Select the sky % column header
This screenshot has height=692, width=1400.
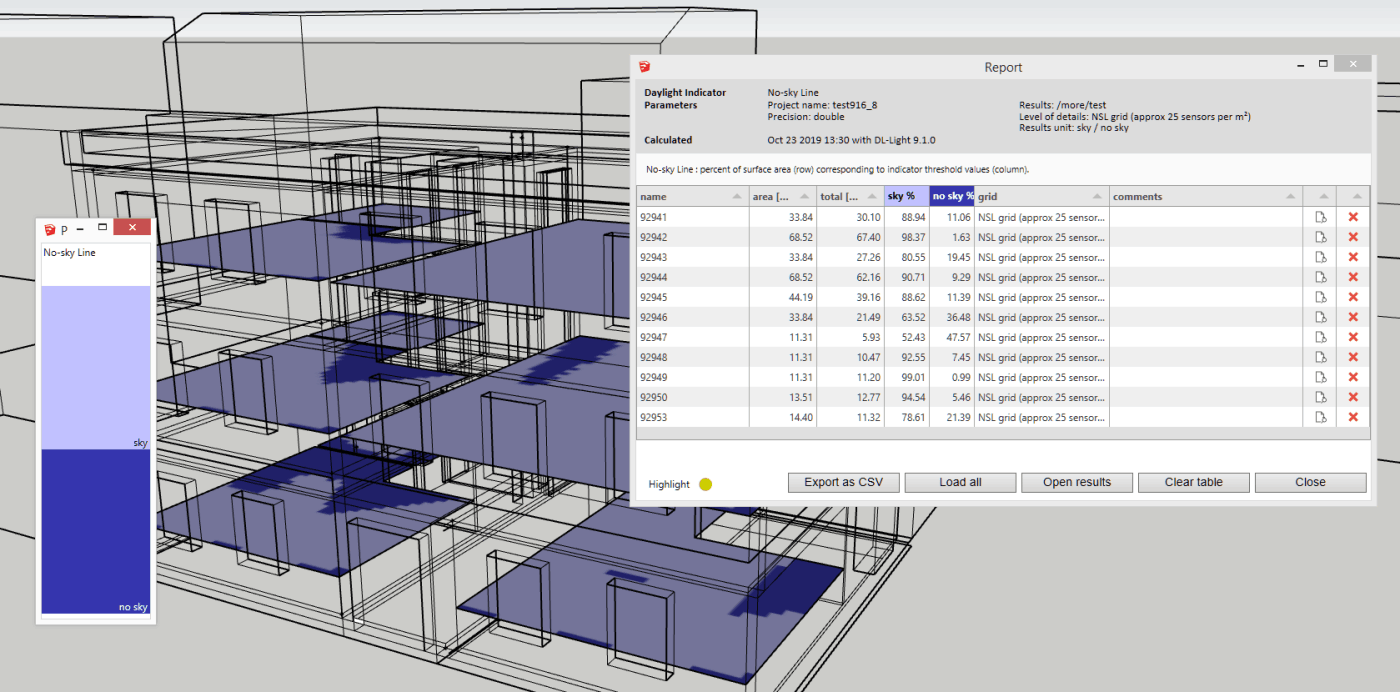coord(906,196)
